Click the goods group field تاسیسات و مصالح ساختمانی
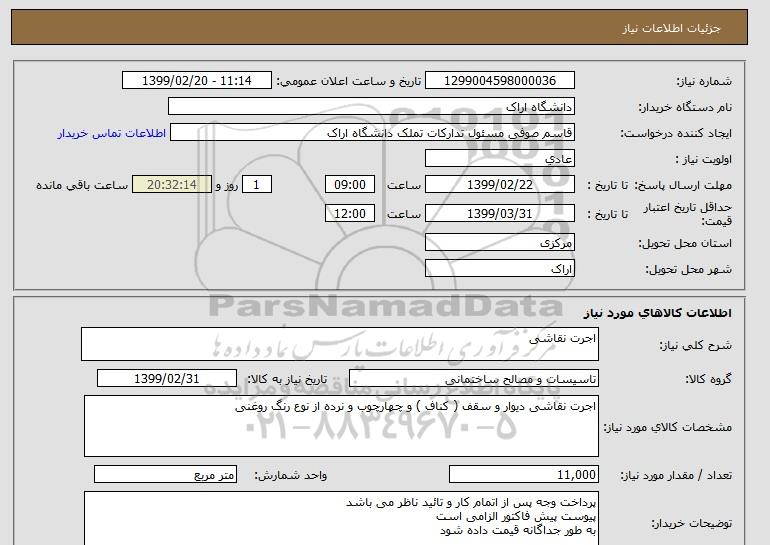The width and height of the screenshot is (770, 545). click(x=473, y=379)
